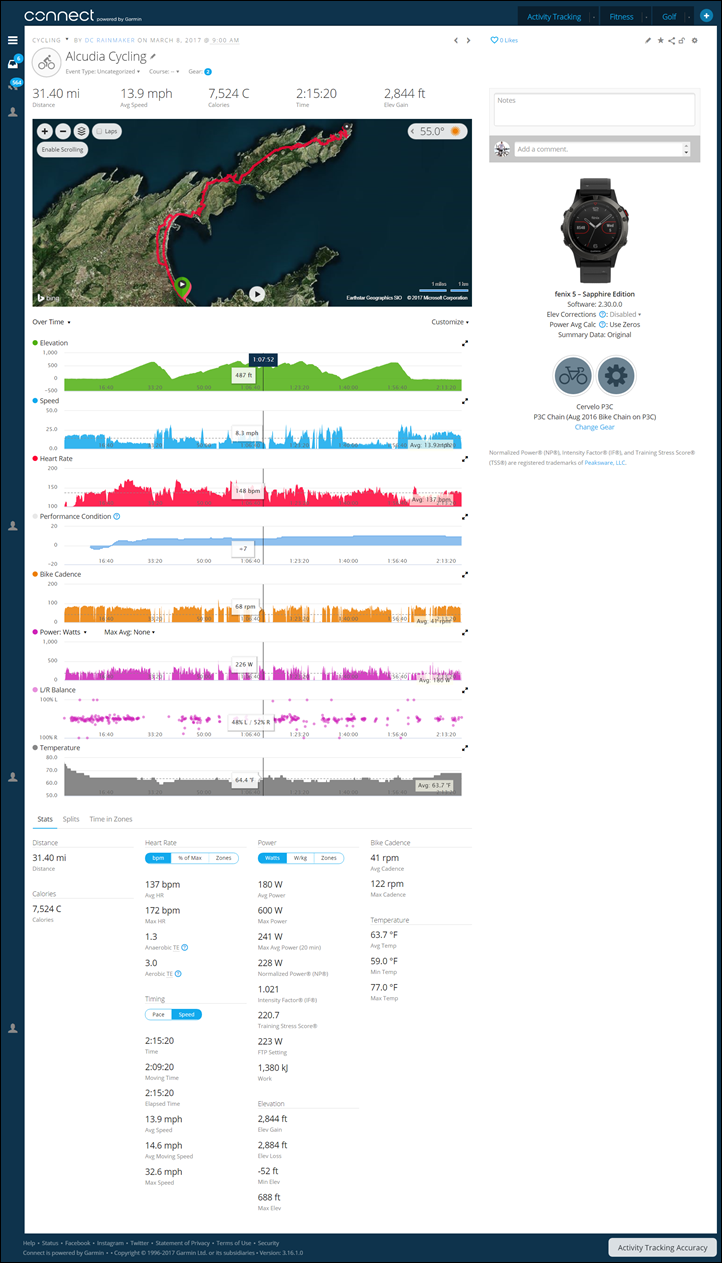
Task: Select % of Max in the Heart Rate toggle
Action: coord(190,858)
